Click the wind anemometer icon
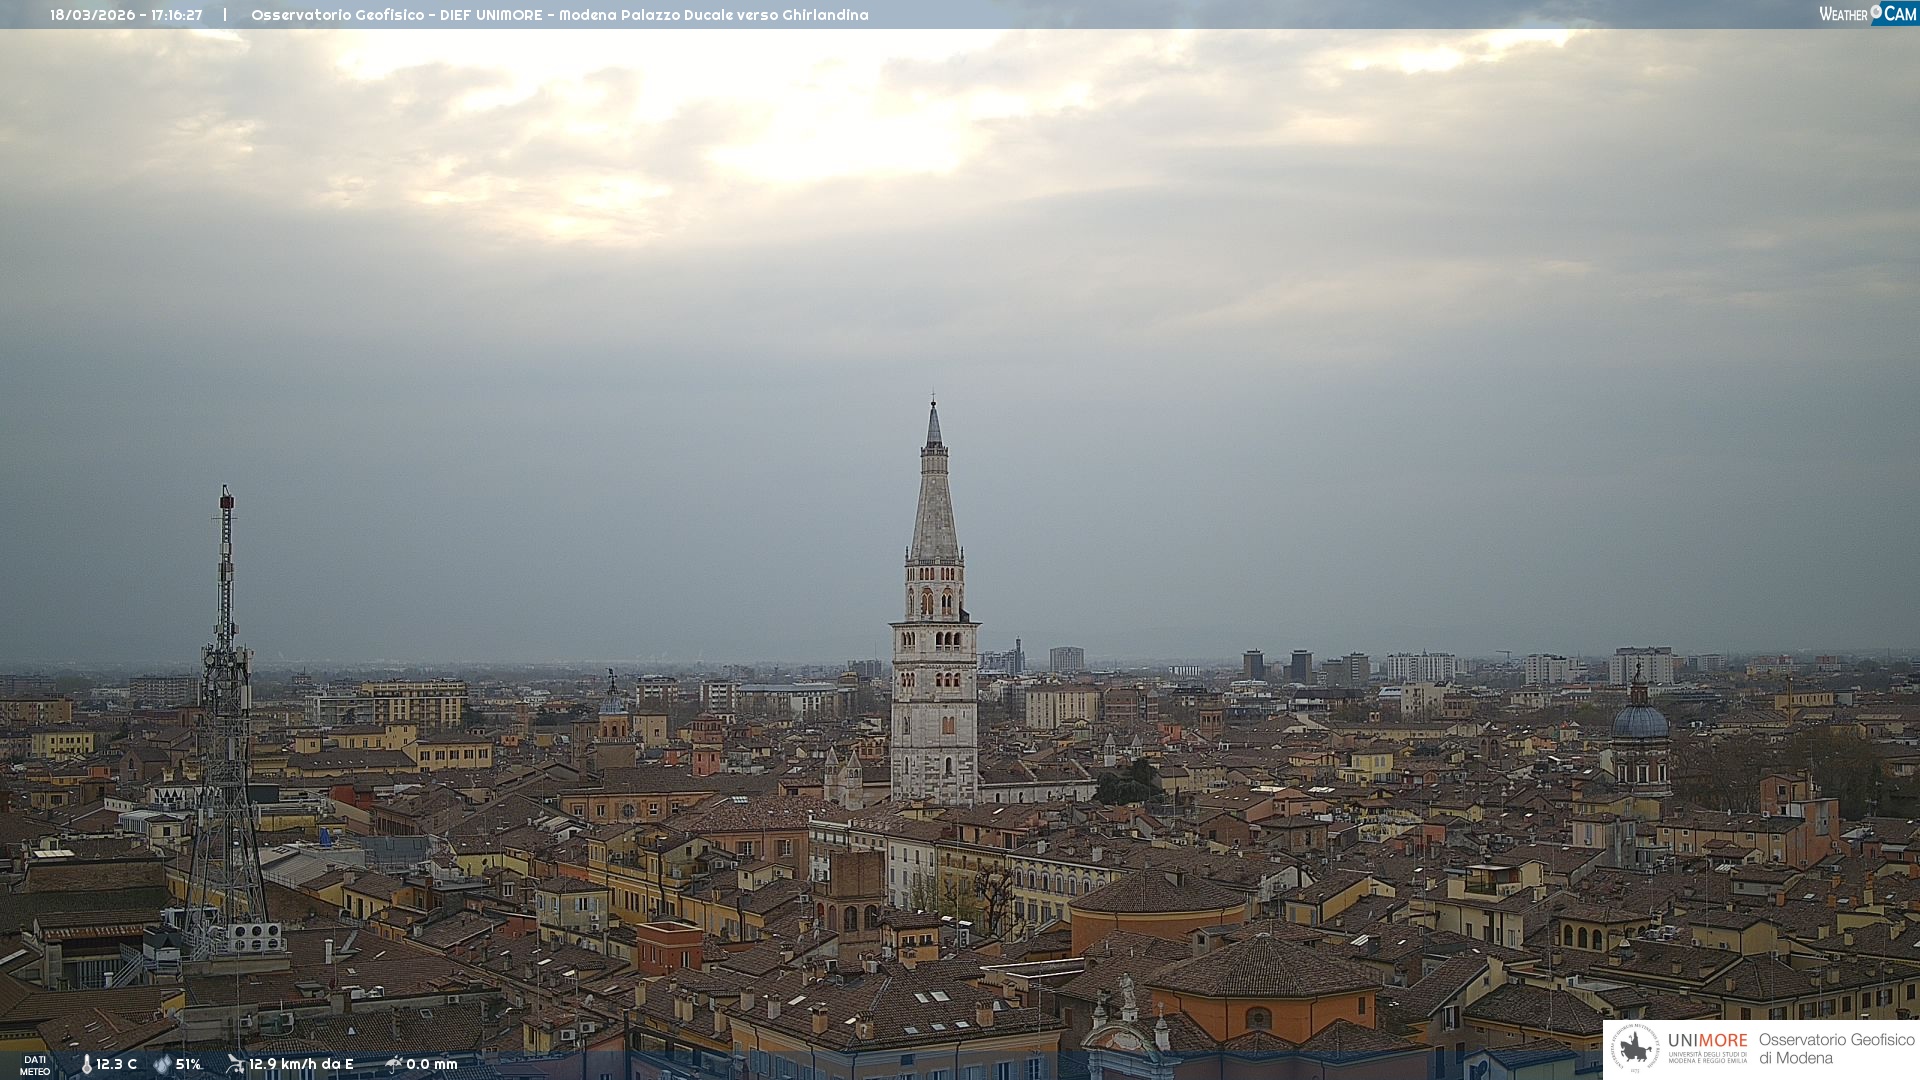This screenshot has width=1920, height=1080. tap(235, 1064)
